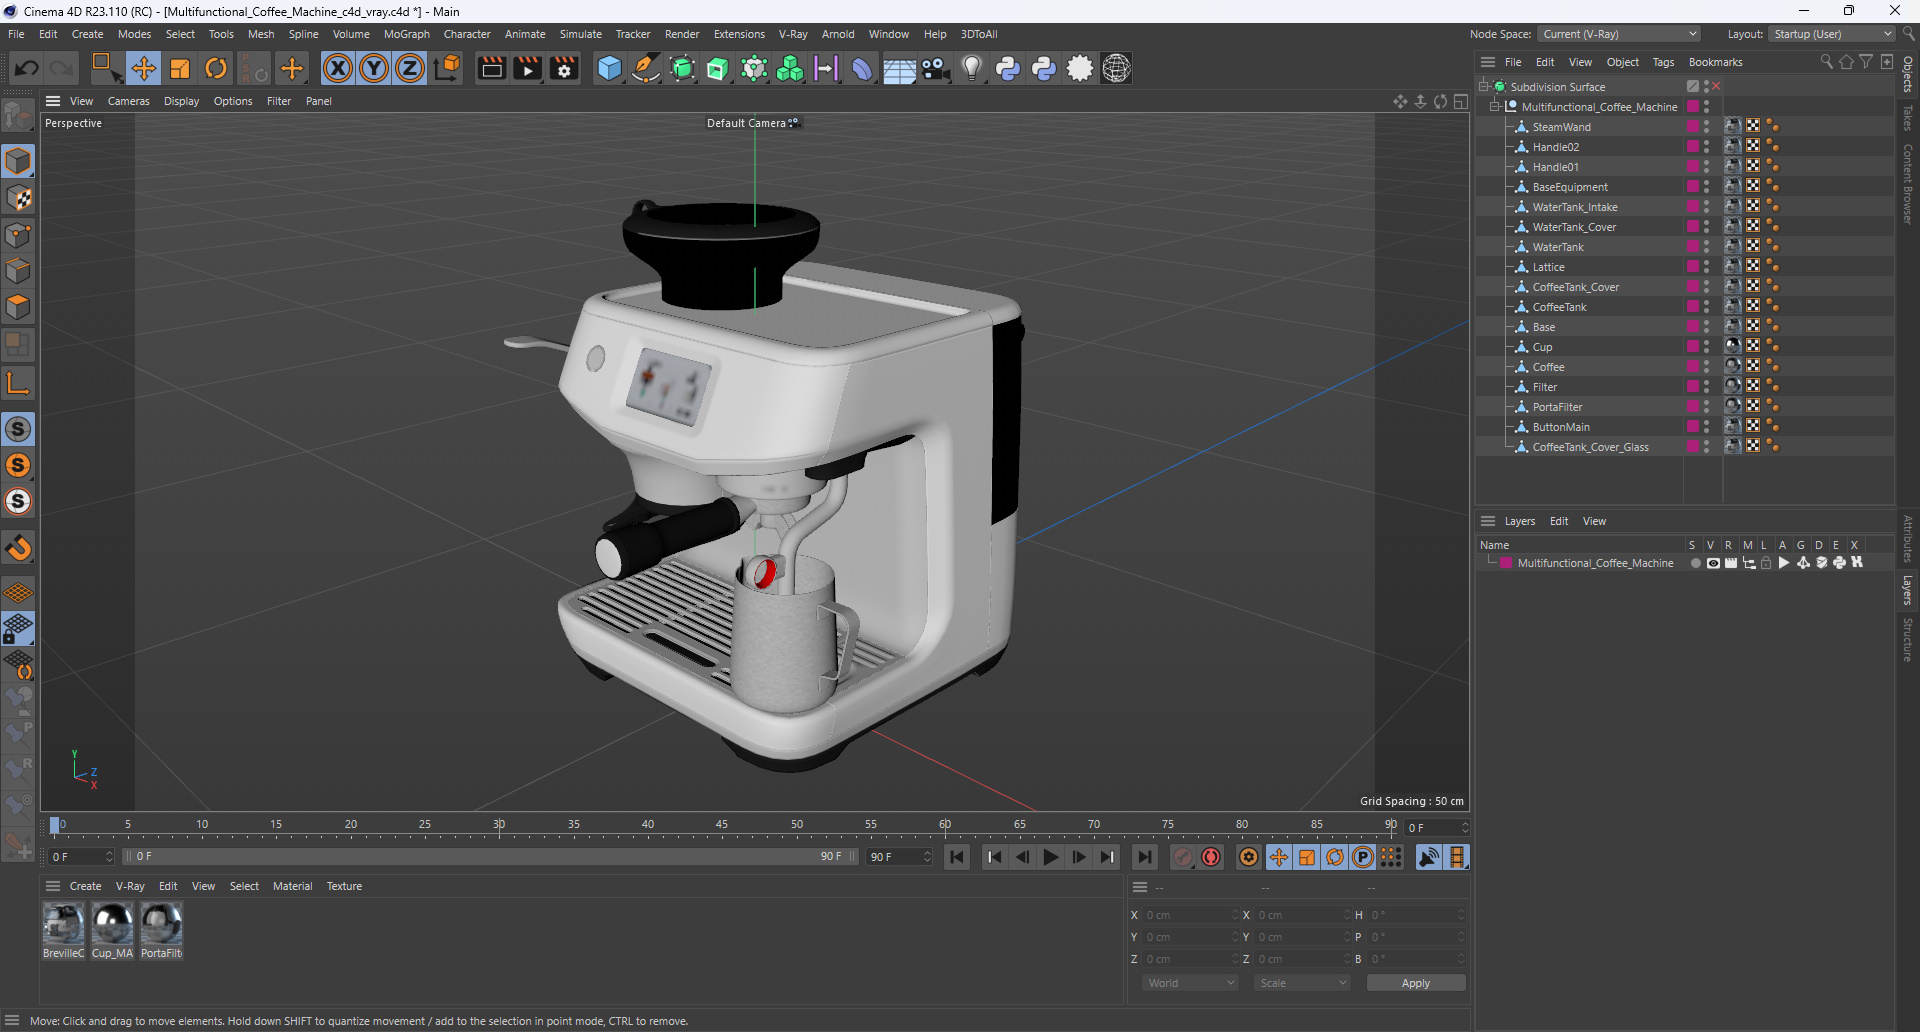This screenshot has height=1032, width=1920.
Task: Click the globe icon in toolbar
Action: pos(1117,68)
